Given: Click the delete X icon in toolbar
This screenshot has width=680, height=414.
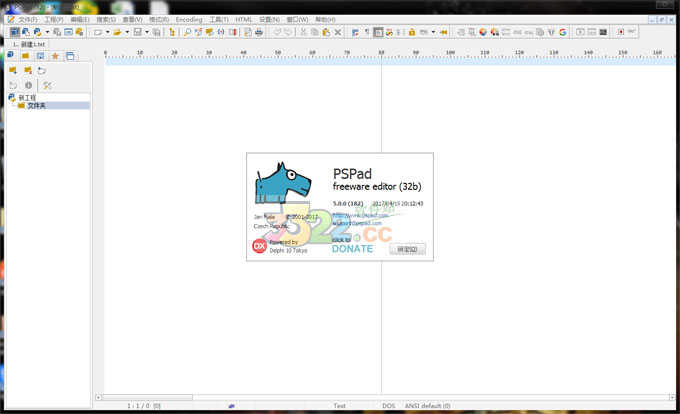Looking at the screenshot, I should [x=337, y=32].
